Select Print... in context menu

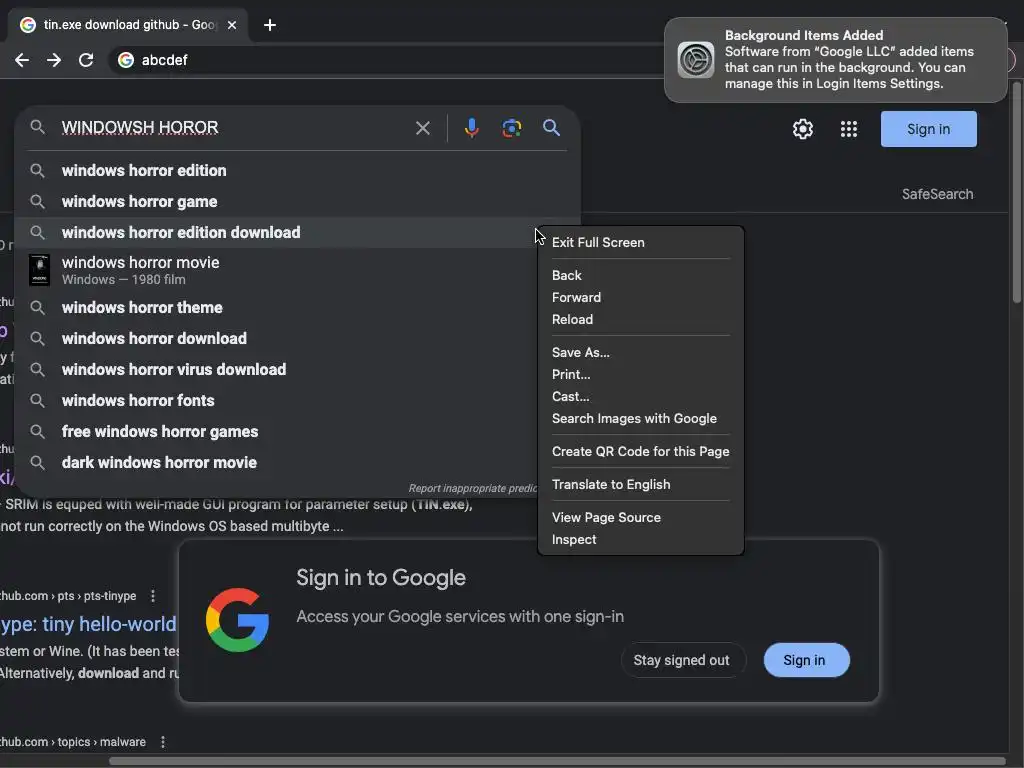[x=641, y=375]
